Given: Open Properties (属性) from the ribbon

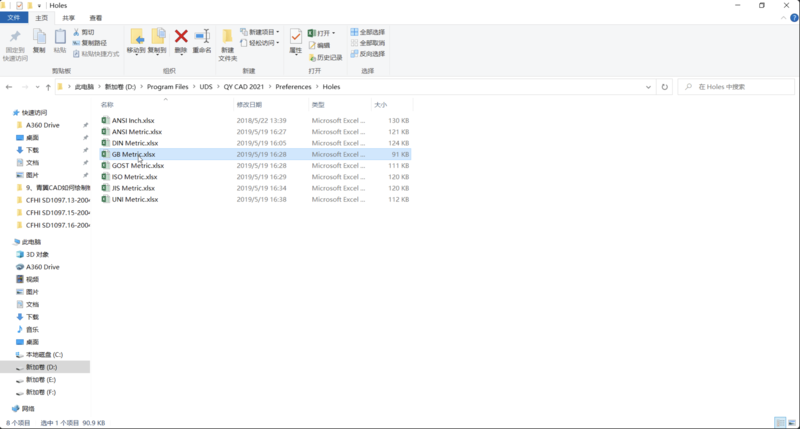Looking at the screenshot, I should coord(296,41).
